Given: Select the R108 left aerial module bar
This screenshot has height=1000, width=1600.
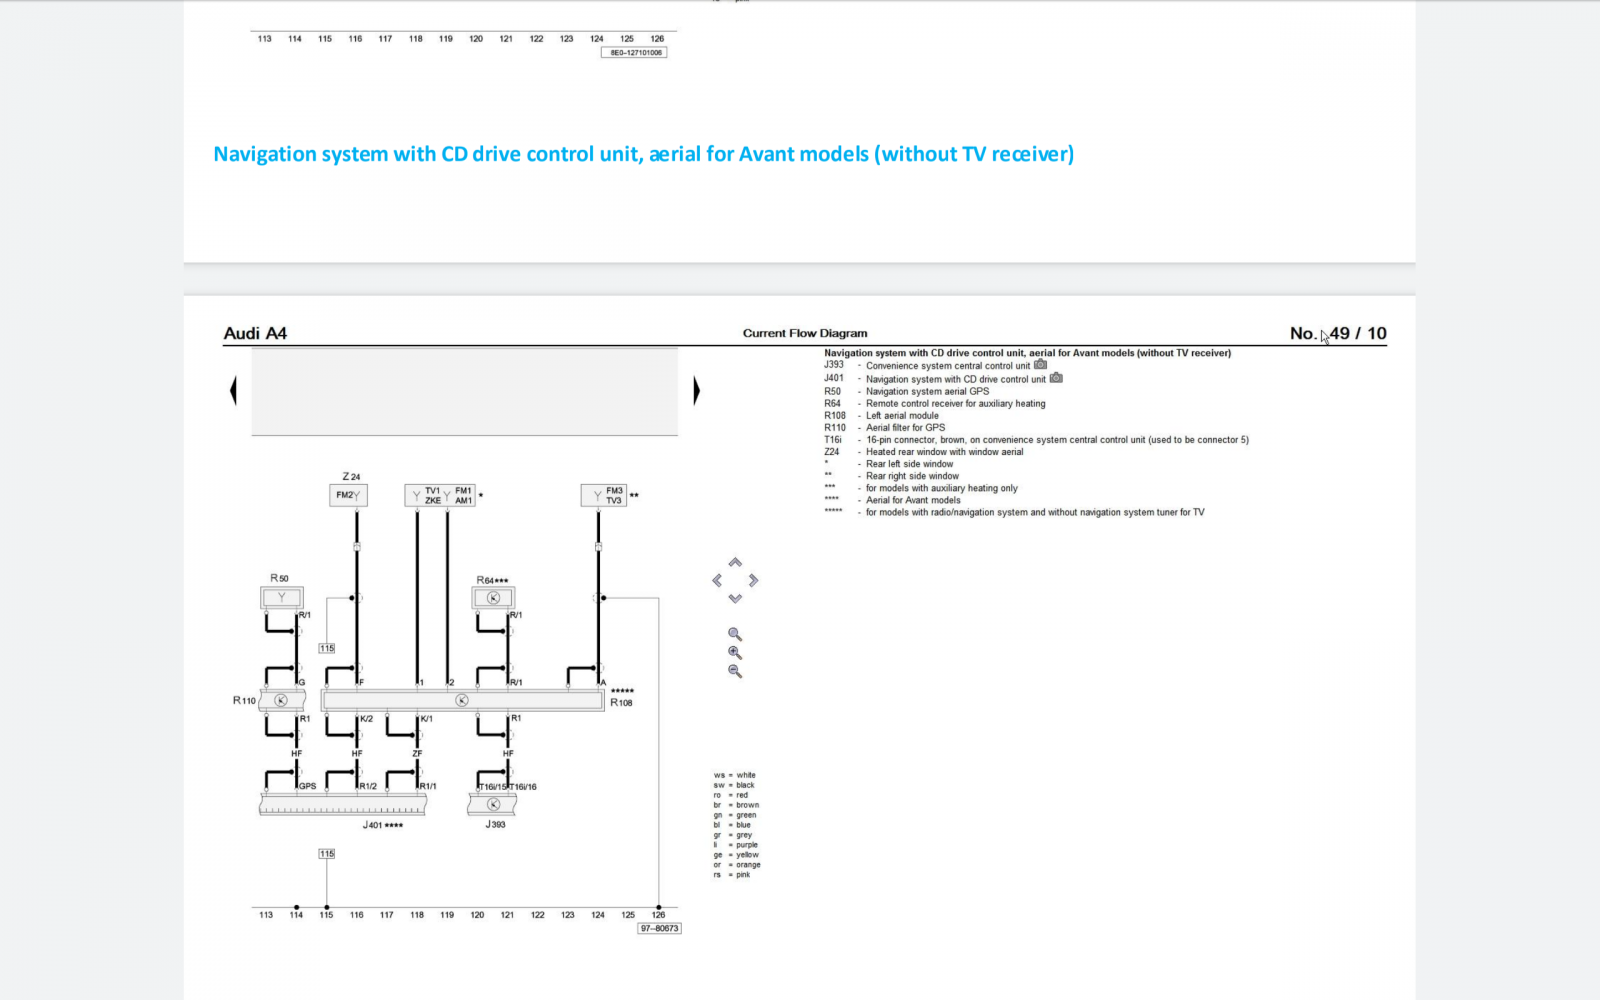Looking at the screenshot, I should tap(462, 700).
